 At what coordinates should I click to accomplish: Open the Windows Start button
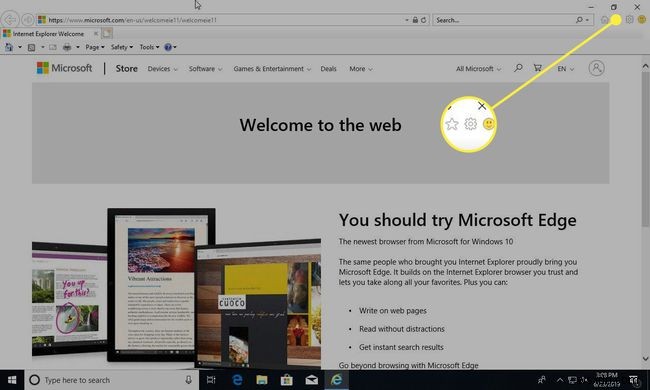click(x=12, y=380)
